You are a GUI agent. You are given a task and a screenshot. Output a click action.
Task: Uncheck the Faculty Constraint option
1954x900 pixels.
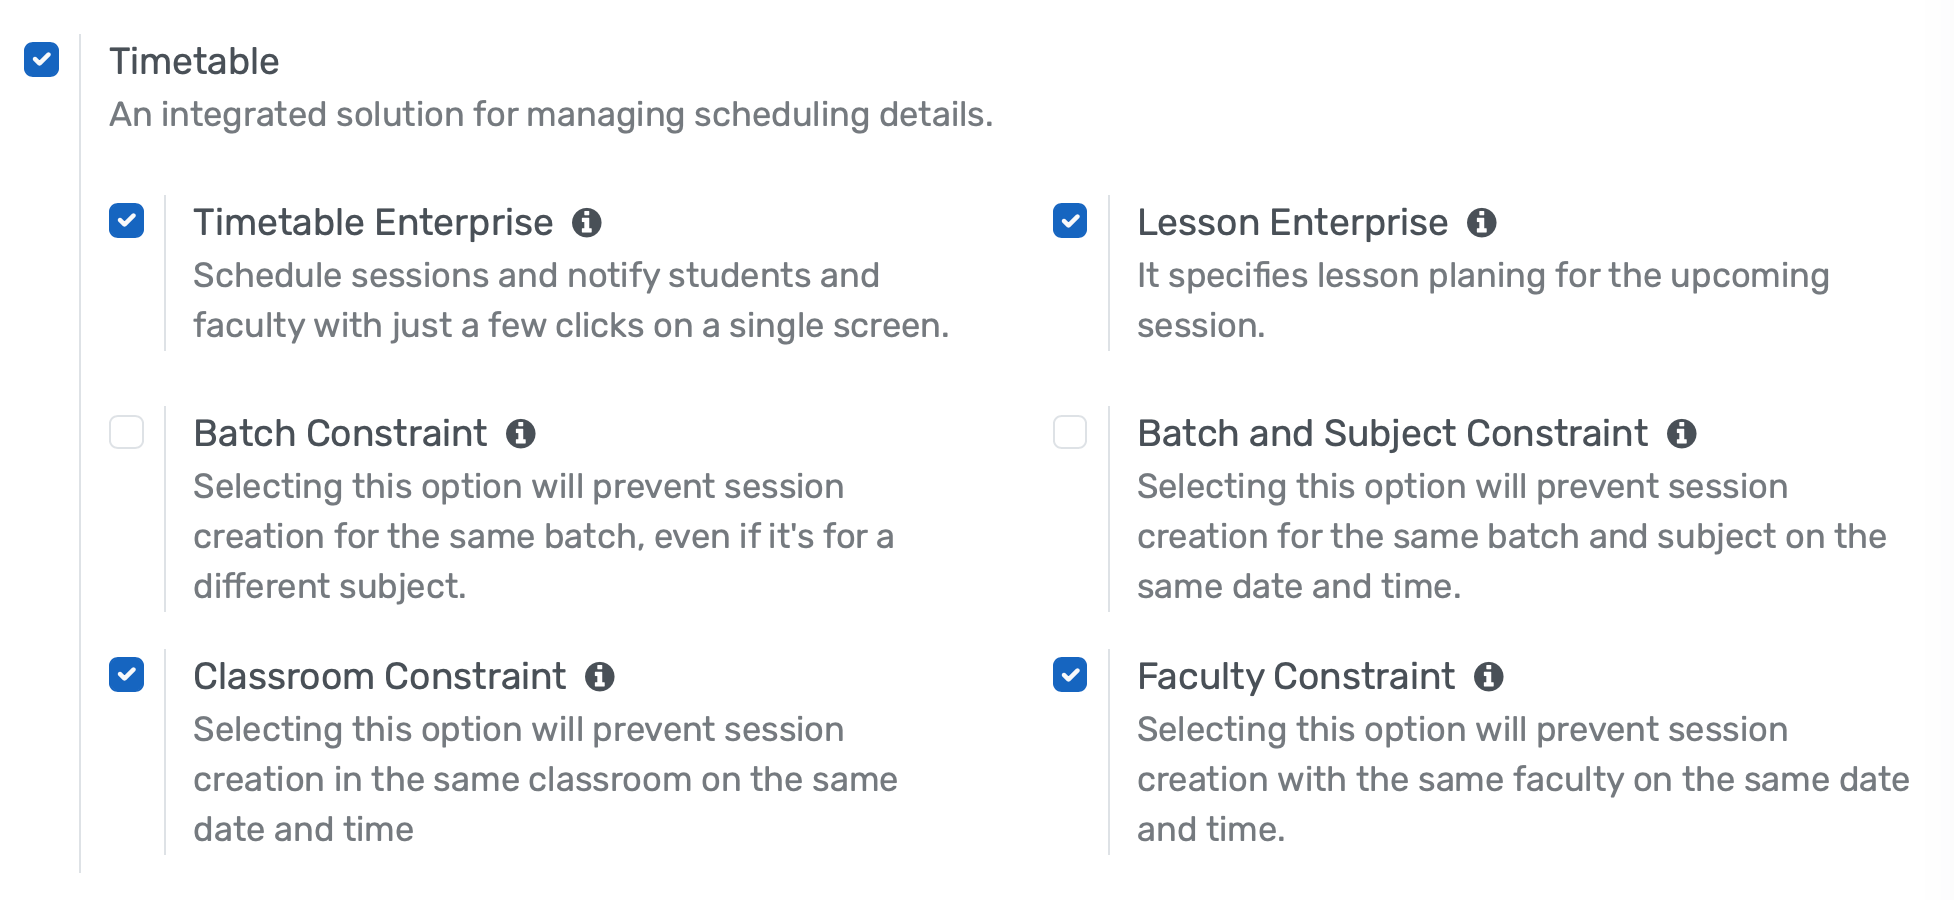tap(1070, 677)
